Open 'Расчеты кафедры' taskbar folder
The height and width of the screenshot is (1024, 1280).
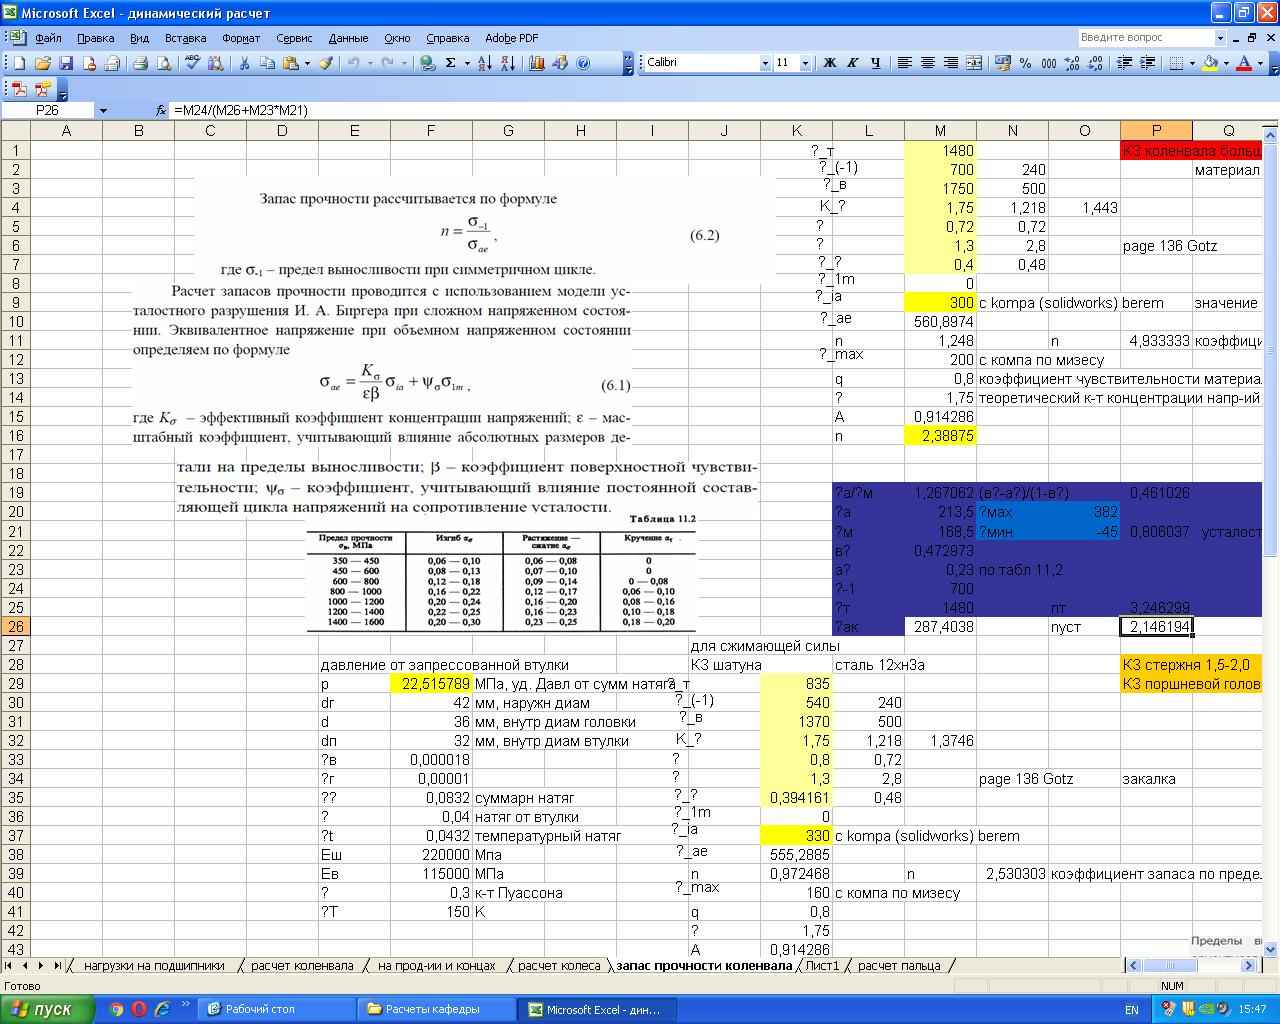(x=432, y=1009)
